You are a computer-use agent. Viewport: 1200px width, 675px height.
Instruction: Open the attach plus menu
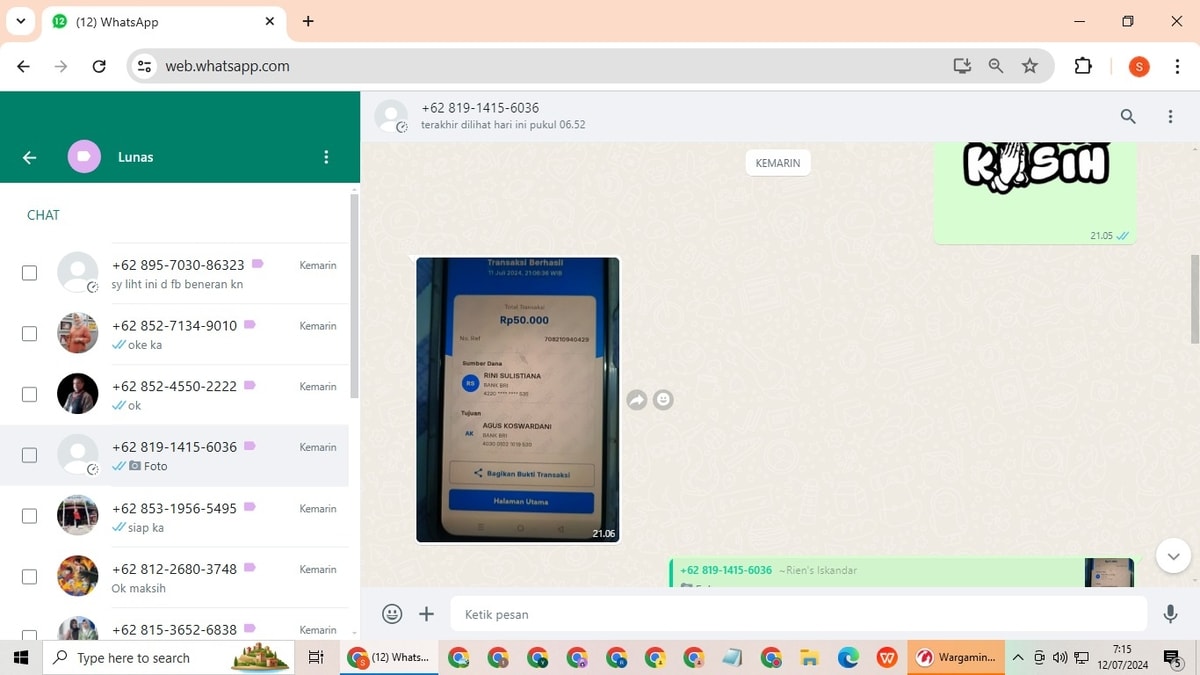[426, 614]
